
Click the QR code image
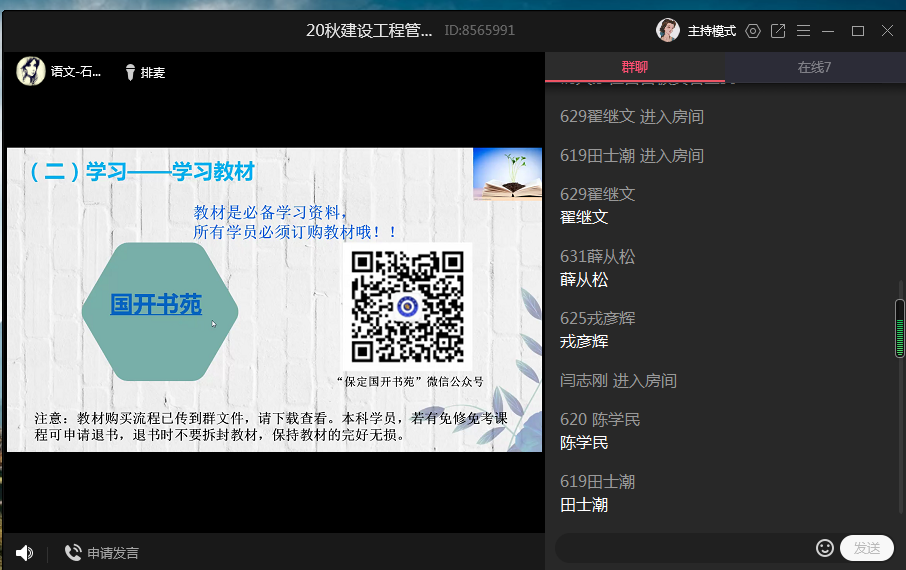point(407,306)
